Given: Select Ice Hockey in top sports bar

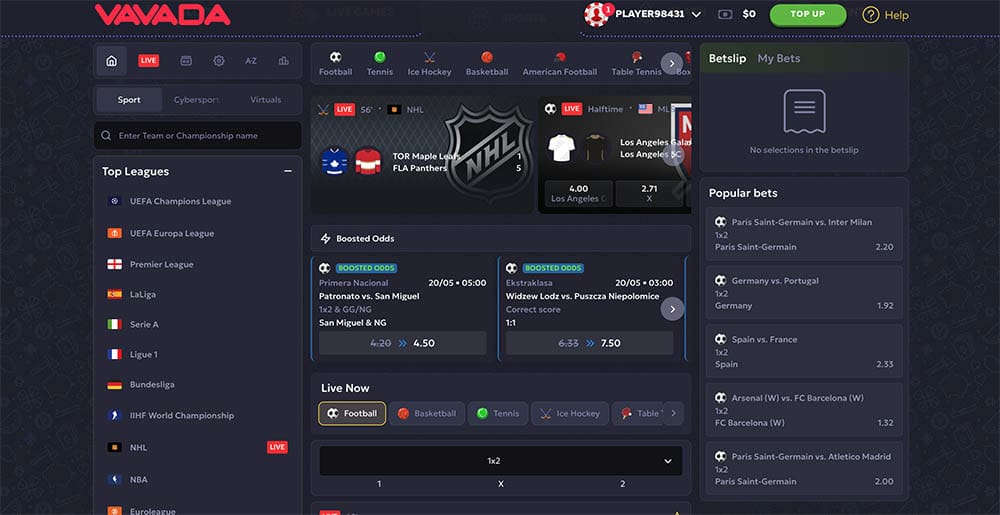Looking at the screenshot, I should tap(429, 64).
